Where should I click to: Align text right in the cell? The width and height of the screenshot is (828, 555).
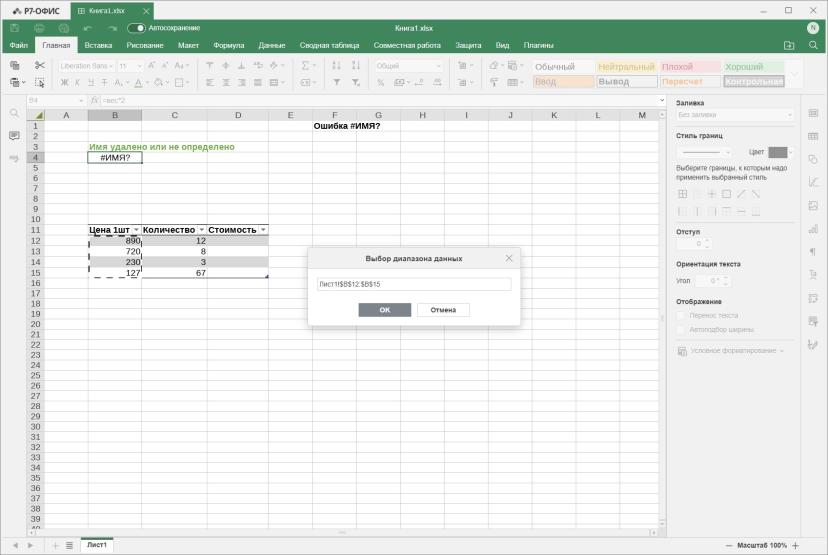click(x=242, y=82)
